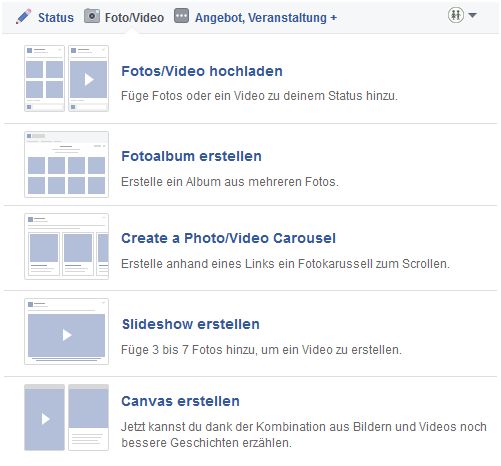This screenshot has width=501, height=466.
Task: Click the Angebot, Veranstaltung icon
Action: pos(181,16)
